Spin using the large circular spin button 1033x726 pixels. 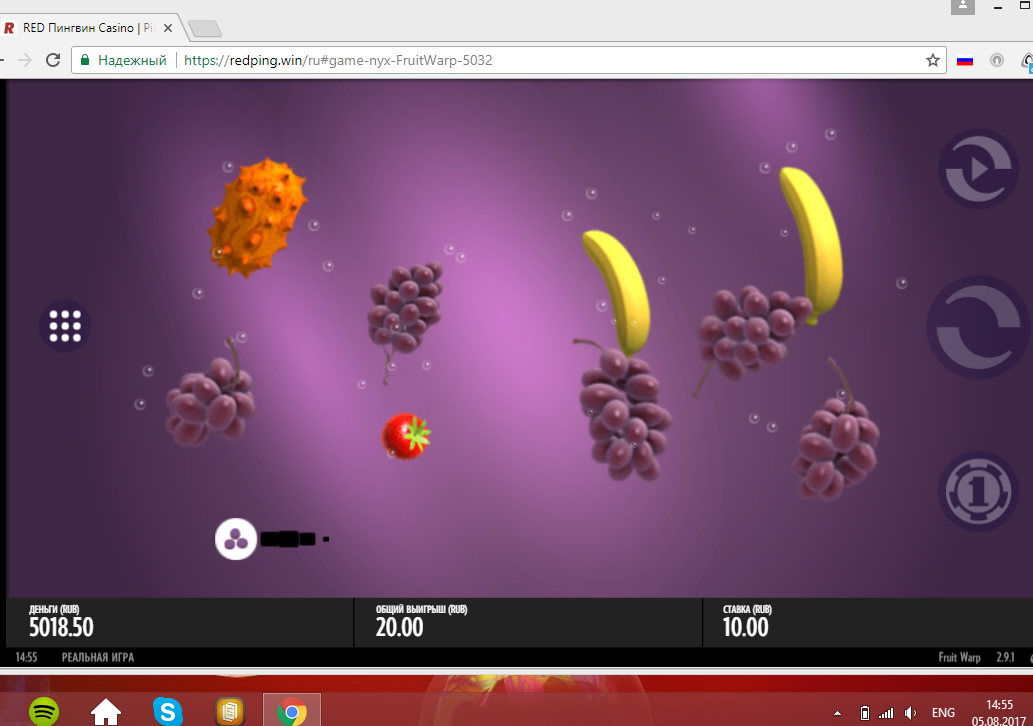979,327
